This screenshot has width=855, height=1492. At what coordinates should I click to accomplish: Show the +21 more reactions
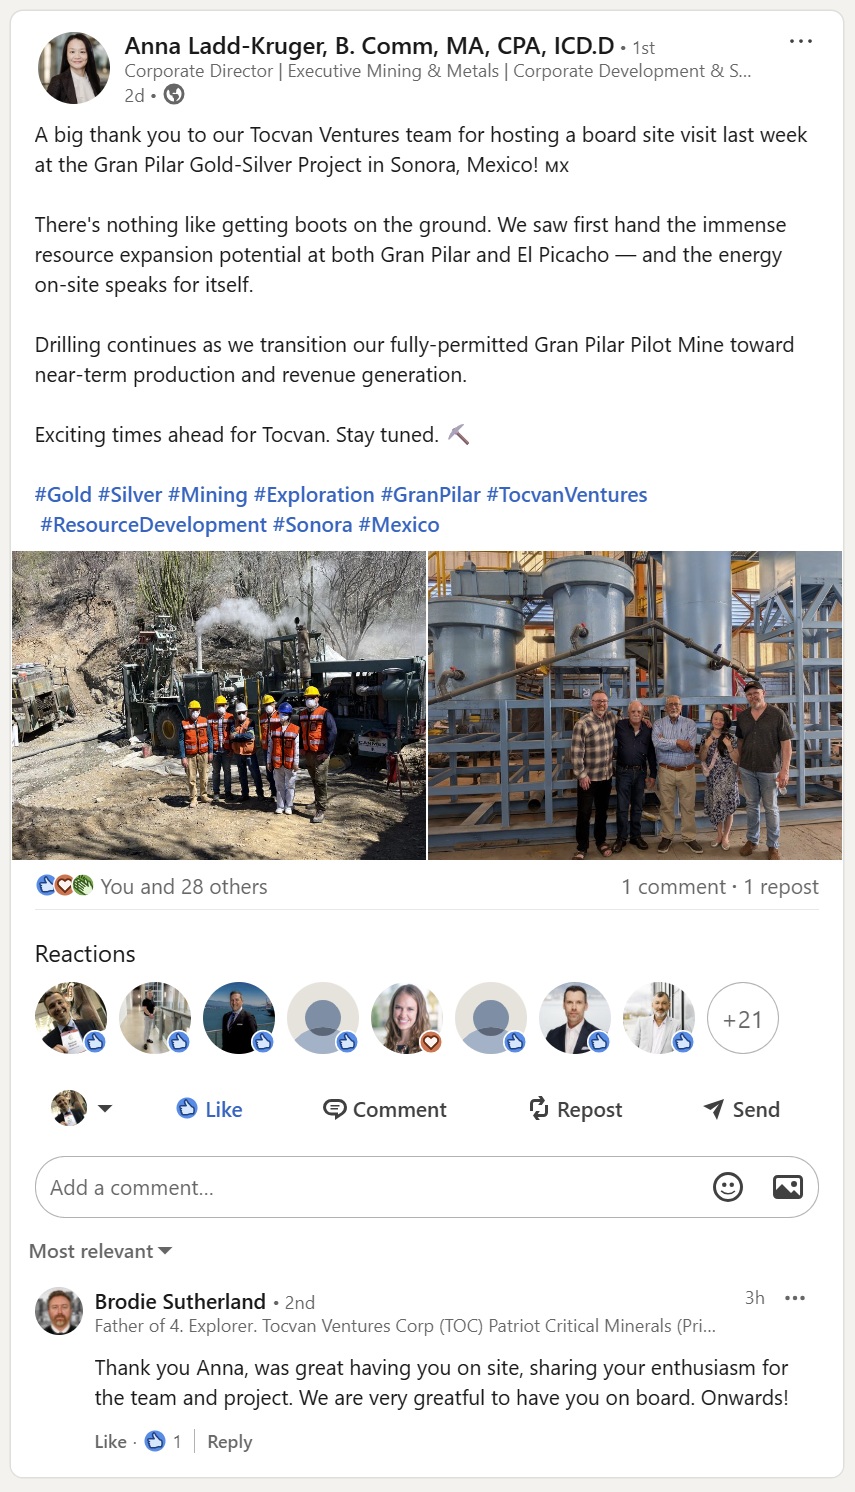point(742,1019)
